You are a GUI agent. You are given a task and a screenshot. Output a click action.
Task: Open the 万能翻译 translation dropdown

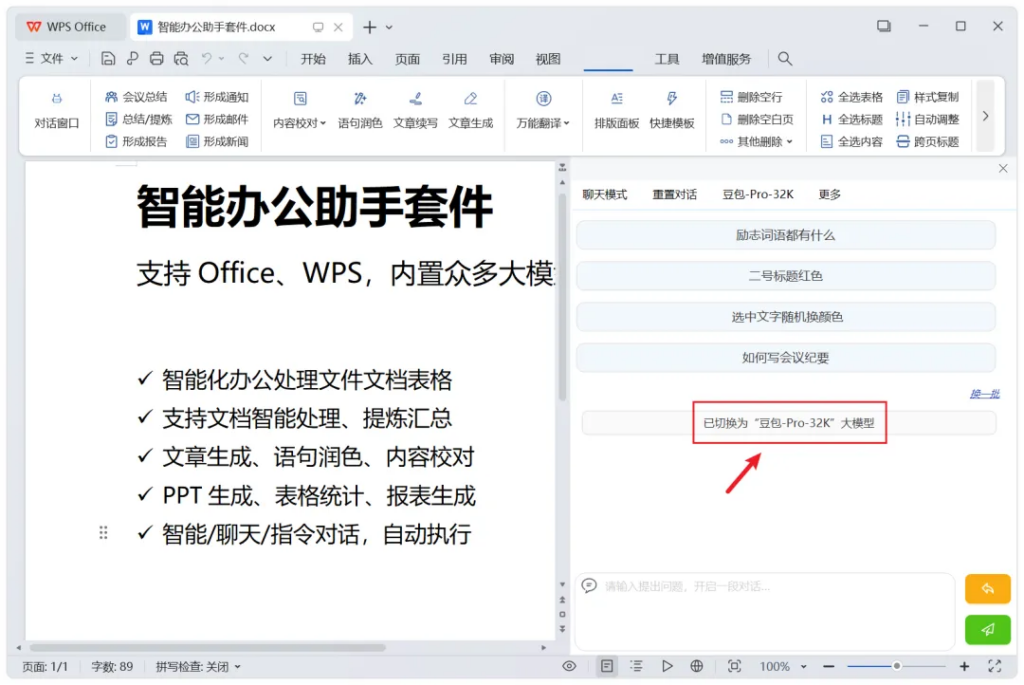(543, 123)
